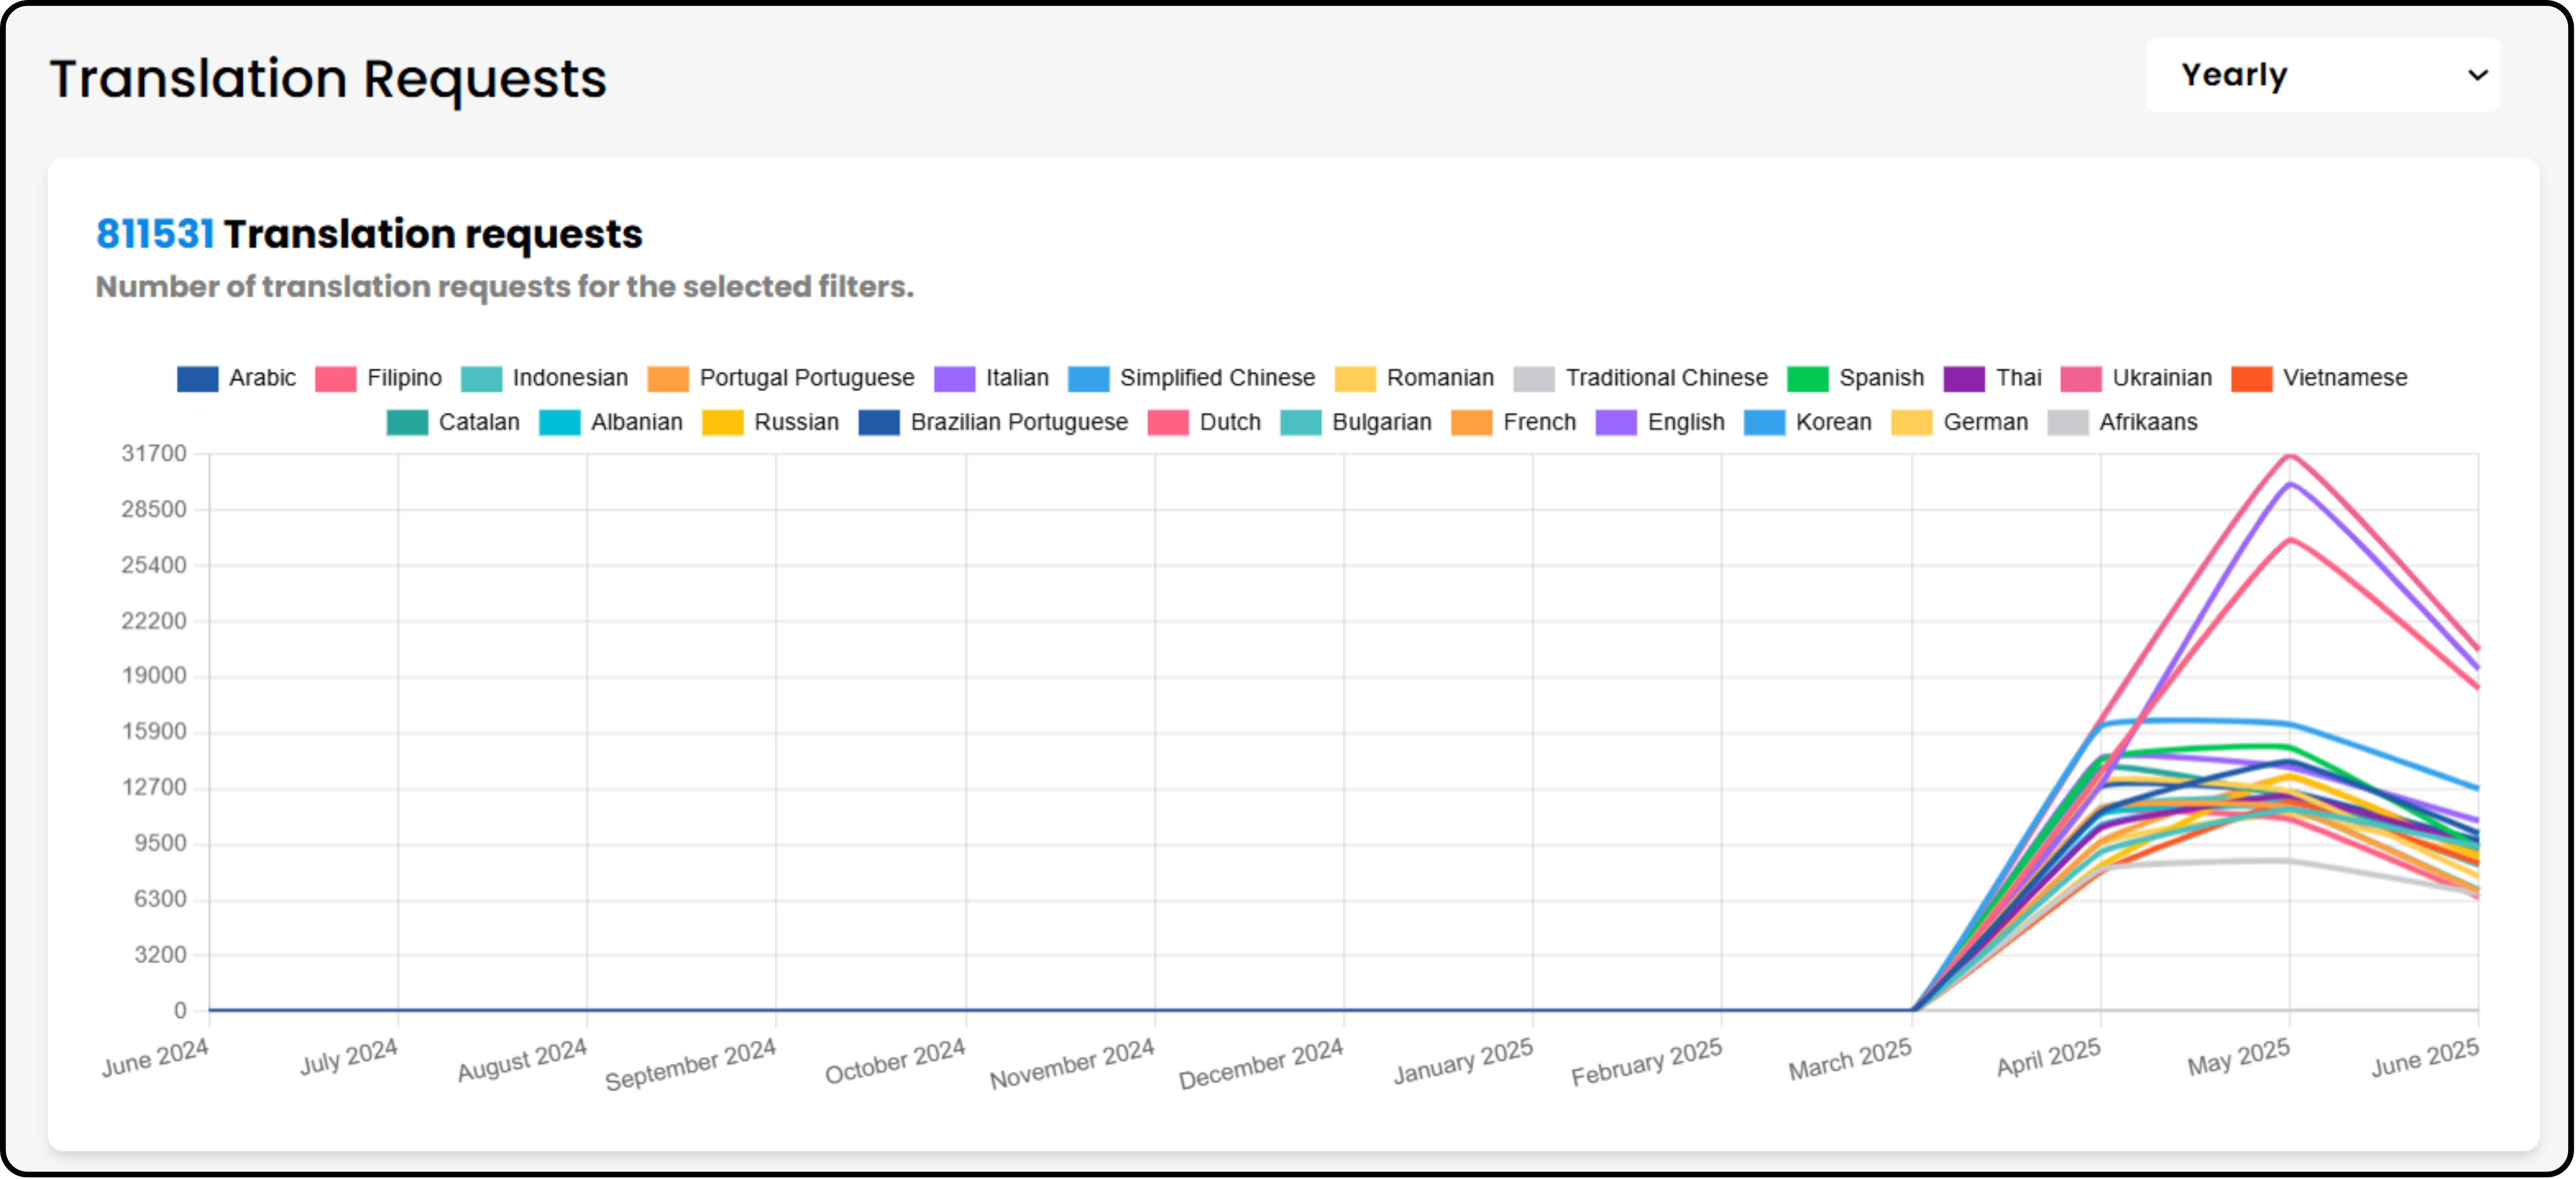The height and width of the screenshot is (1179, 2576).
Task: Click the Ukrainian pink color swatch
Action: point(2080,379)
